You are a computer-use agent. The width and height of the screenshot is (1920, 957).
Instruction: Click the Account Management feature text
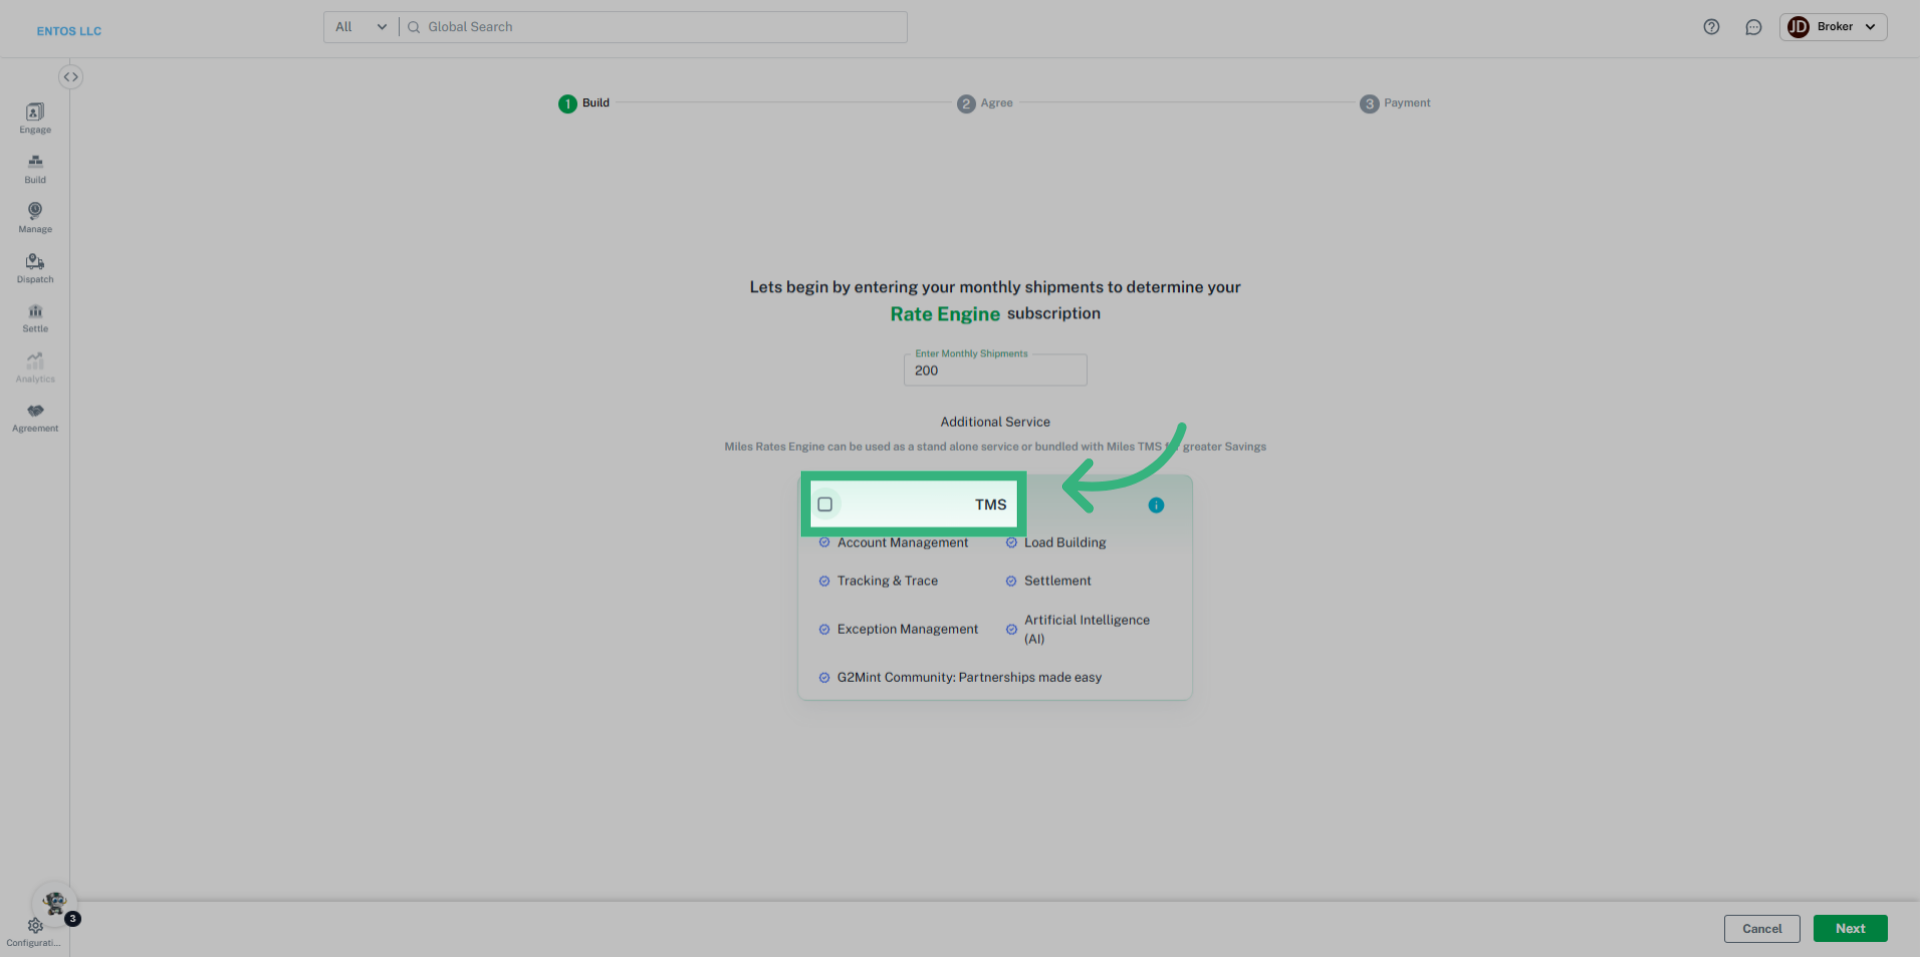click(x=903, y=543)
